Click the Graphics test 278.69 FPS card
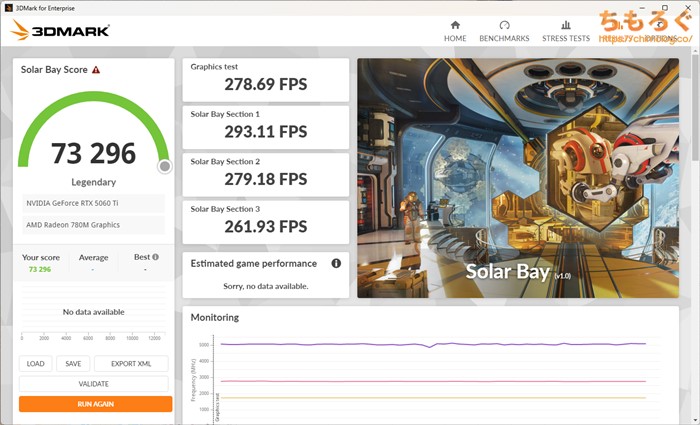Viewport: 700px width, 425px height. click(266, 80)
